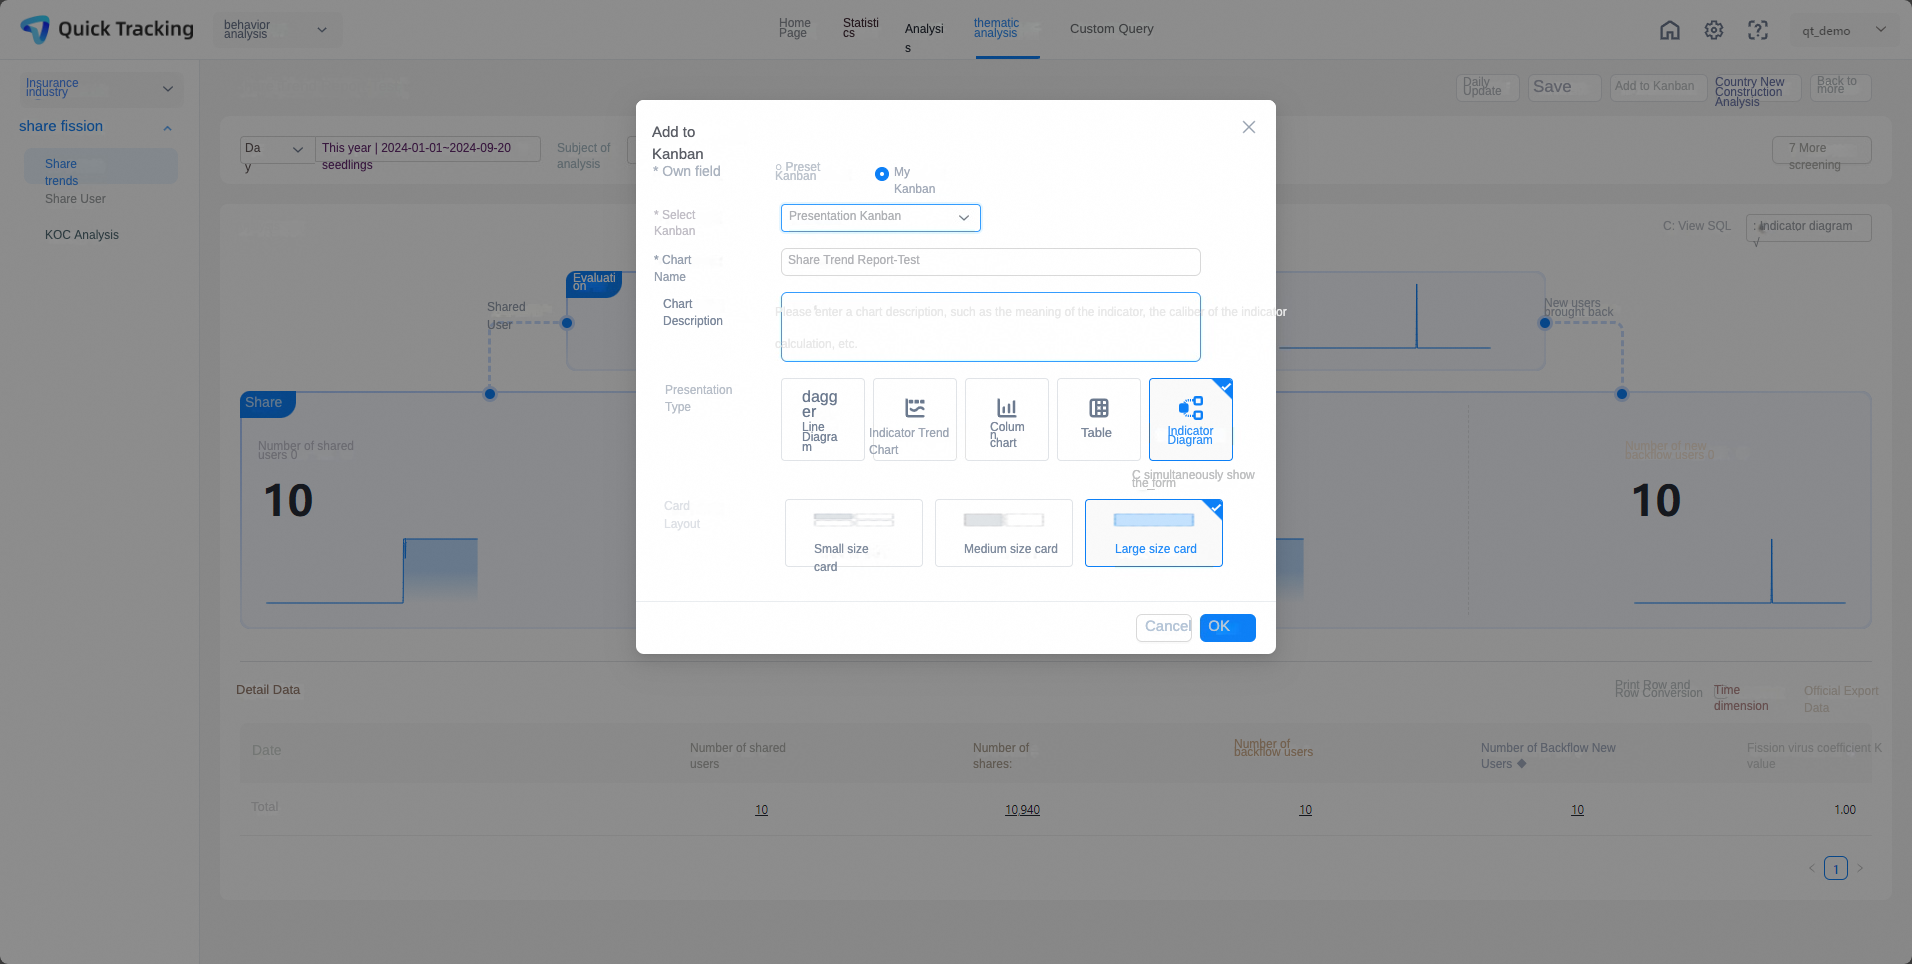
Task: Choose the Large size card layout
Action: pyautogui.click(x=1154, y=533)
